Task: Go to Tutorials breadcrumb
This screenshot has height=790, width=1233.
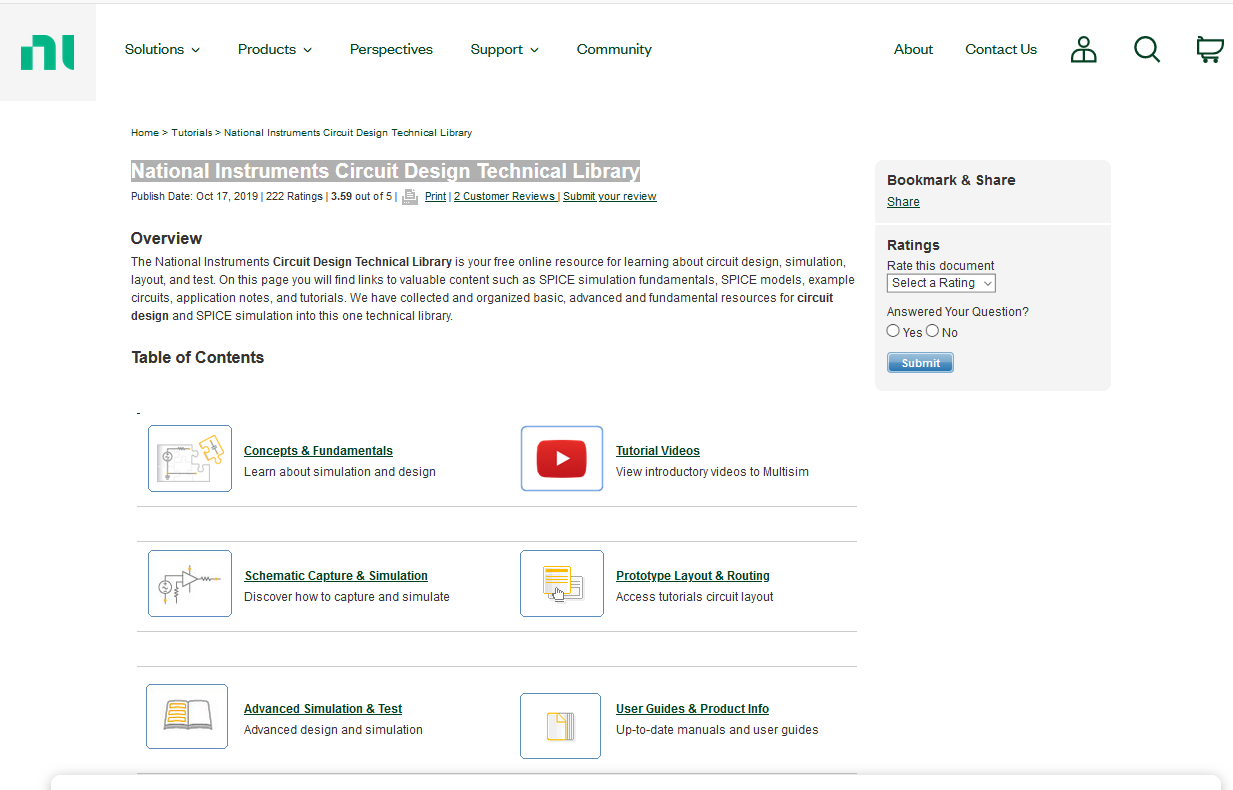Action: coord(192,133)
